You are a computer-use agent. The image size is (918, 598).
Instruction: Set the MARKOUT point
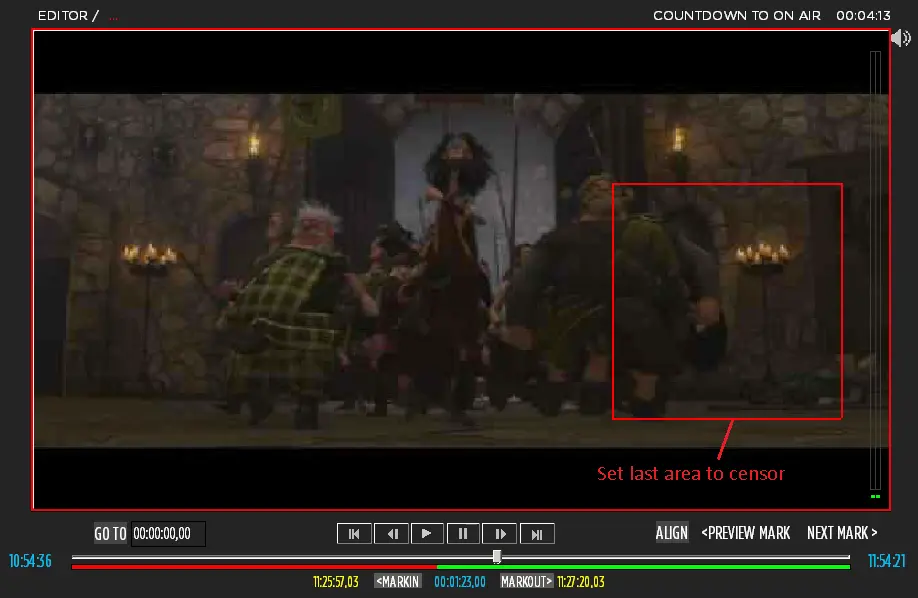(527, 581)
